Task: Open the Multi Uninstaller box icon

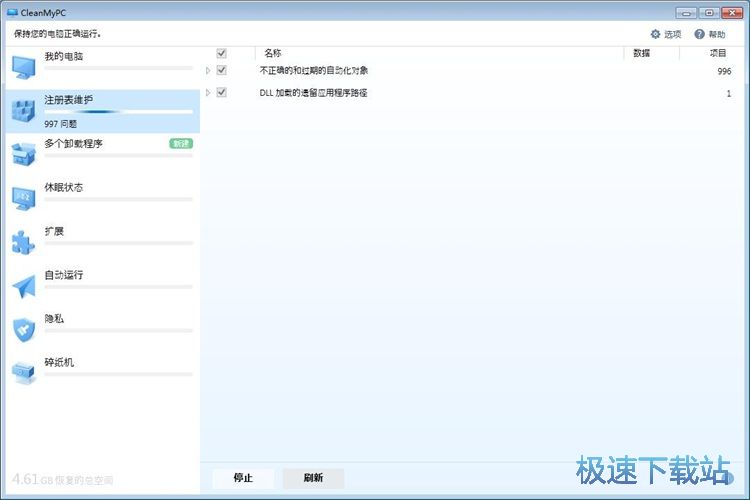Action: [x=23, y=155]
